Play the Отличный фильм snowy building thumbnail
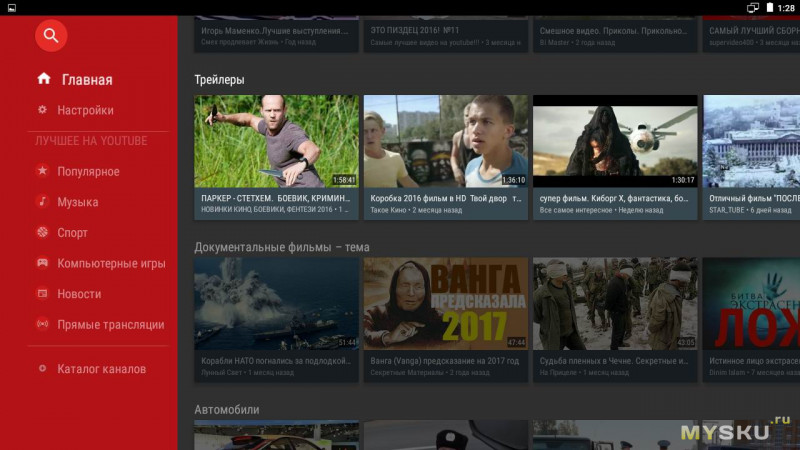The height and width of the screenshot is (450, 800). [x=751, y=141]
